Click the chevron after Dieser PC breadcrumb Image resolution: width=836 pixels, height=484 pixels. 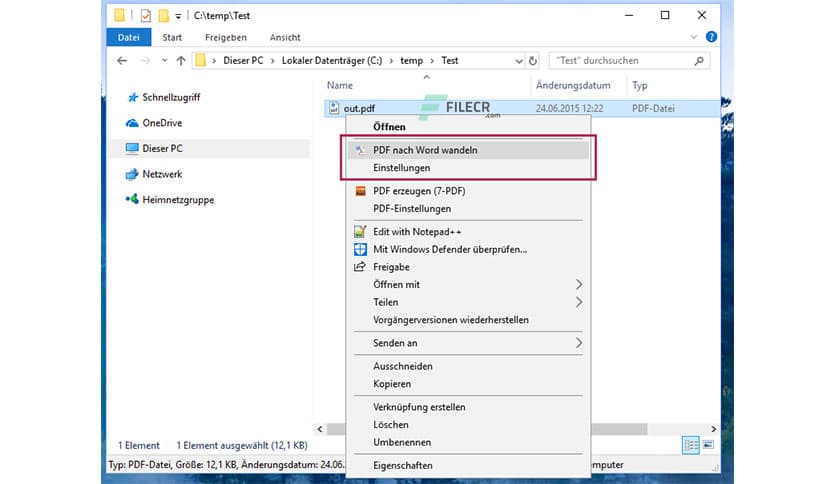(x=272, y=61)
